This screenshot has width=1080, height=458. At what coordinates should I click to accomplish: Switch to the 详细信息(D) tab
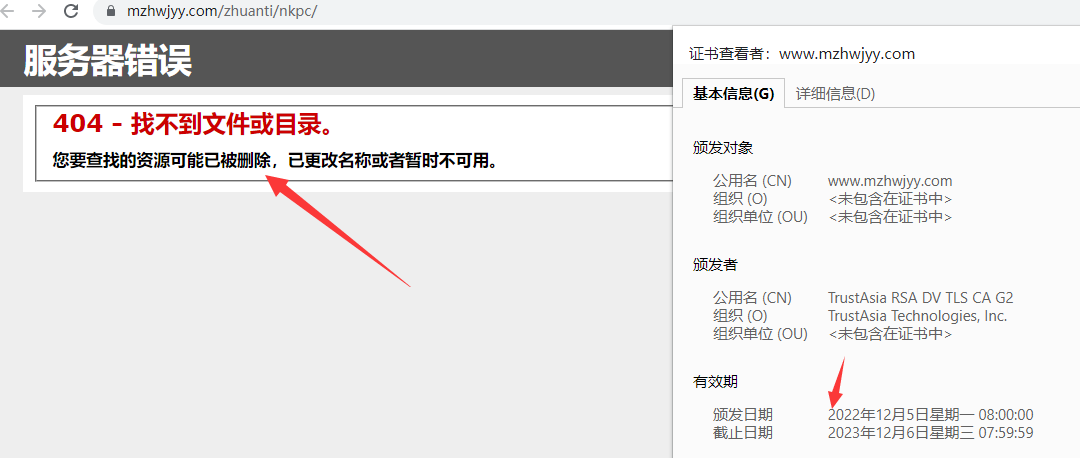pyautogui.click(x=835, y=94)
